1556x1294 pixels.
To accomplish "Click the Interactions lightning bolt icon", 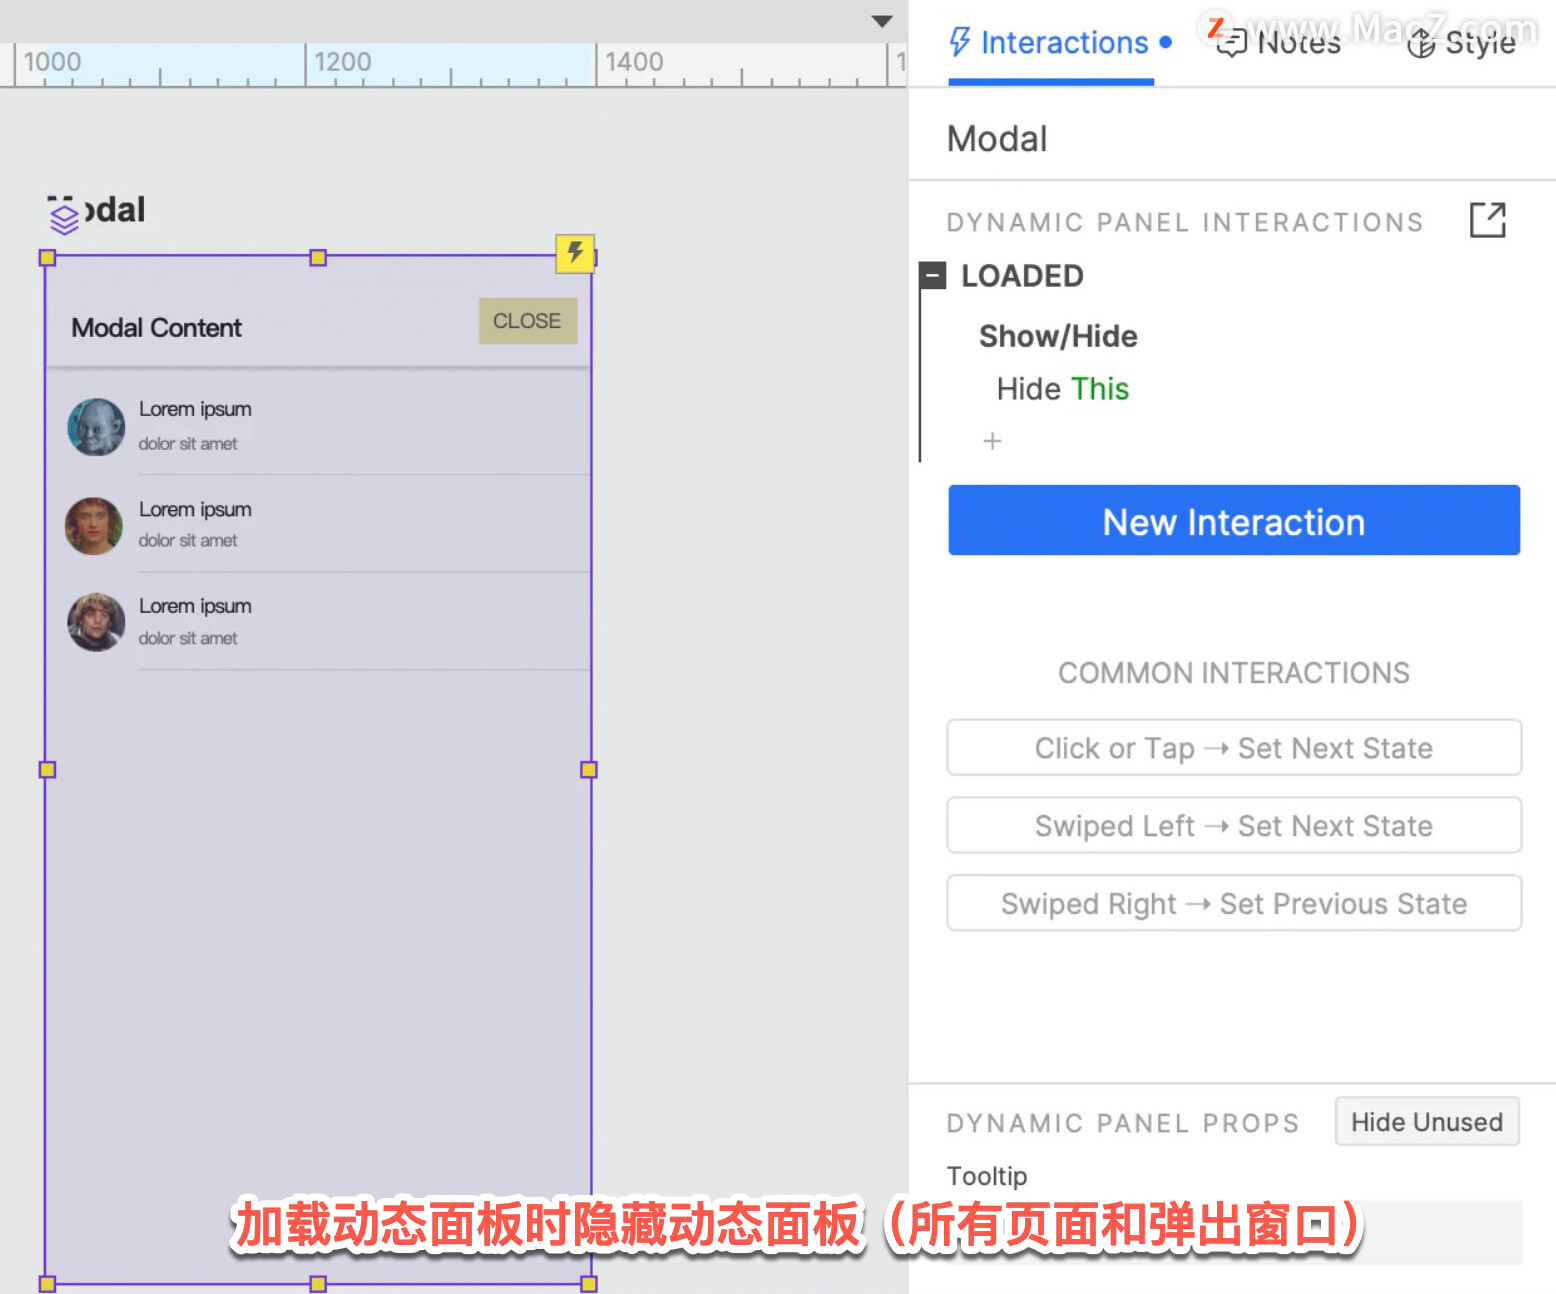I will [960, 42].
